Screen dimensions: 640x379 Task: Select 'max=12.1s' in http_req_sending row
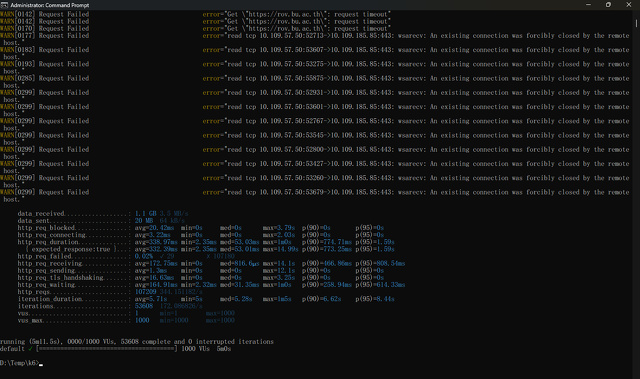(279, 270)
